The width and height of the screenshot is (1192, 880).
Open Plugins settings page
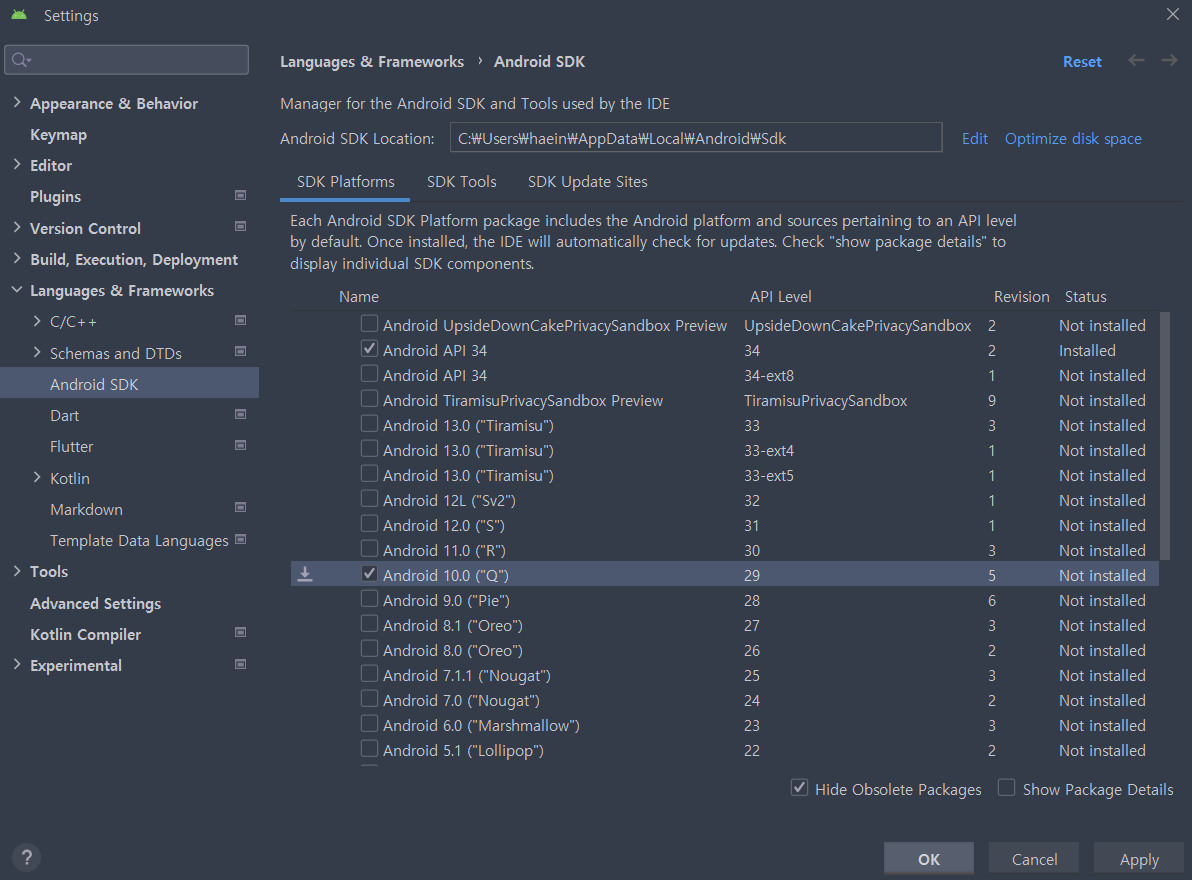(x=55, y=196)
